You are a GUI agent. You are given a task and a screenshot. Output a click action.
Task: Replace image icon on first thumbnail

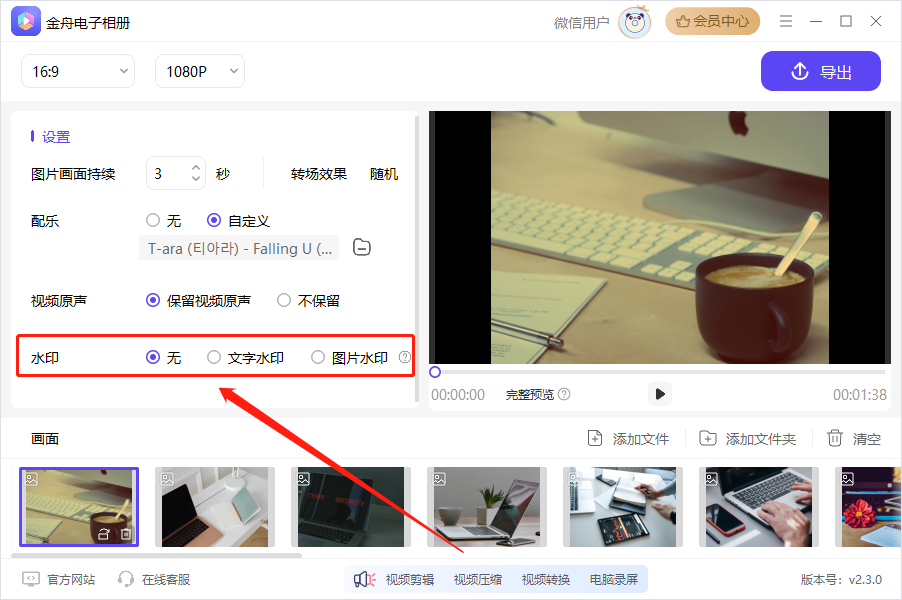pos(104,534)
